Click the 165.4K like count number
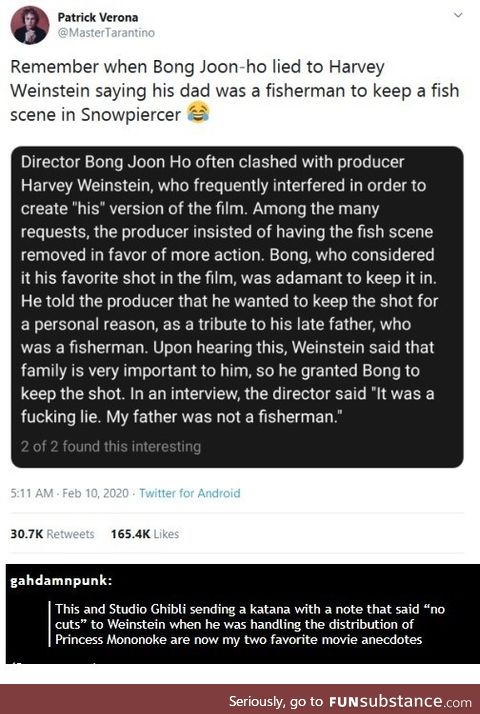Screen dimensions: 480x714 (130, 534)
